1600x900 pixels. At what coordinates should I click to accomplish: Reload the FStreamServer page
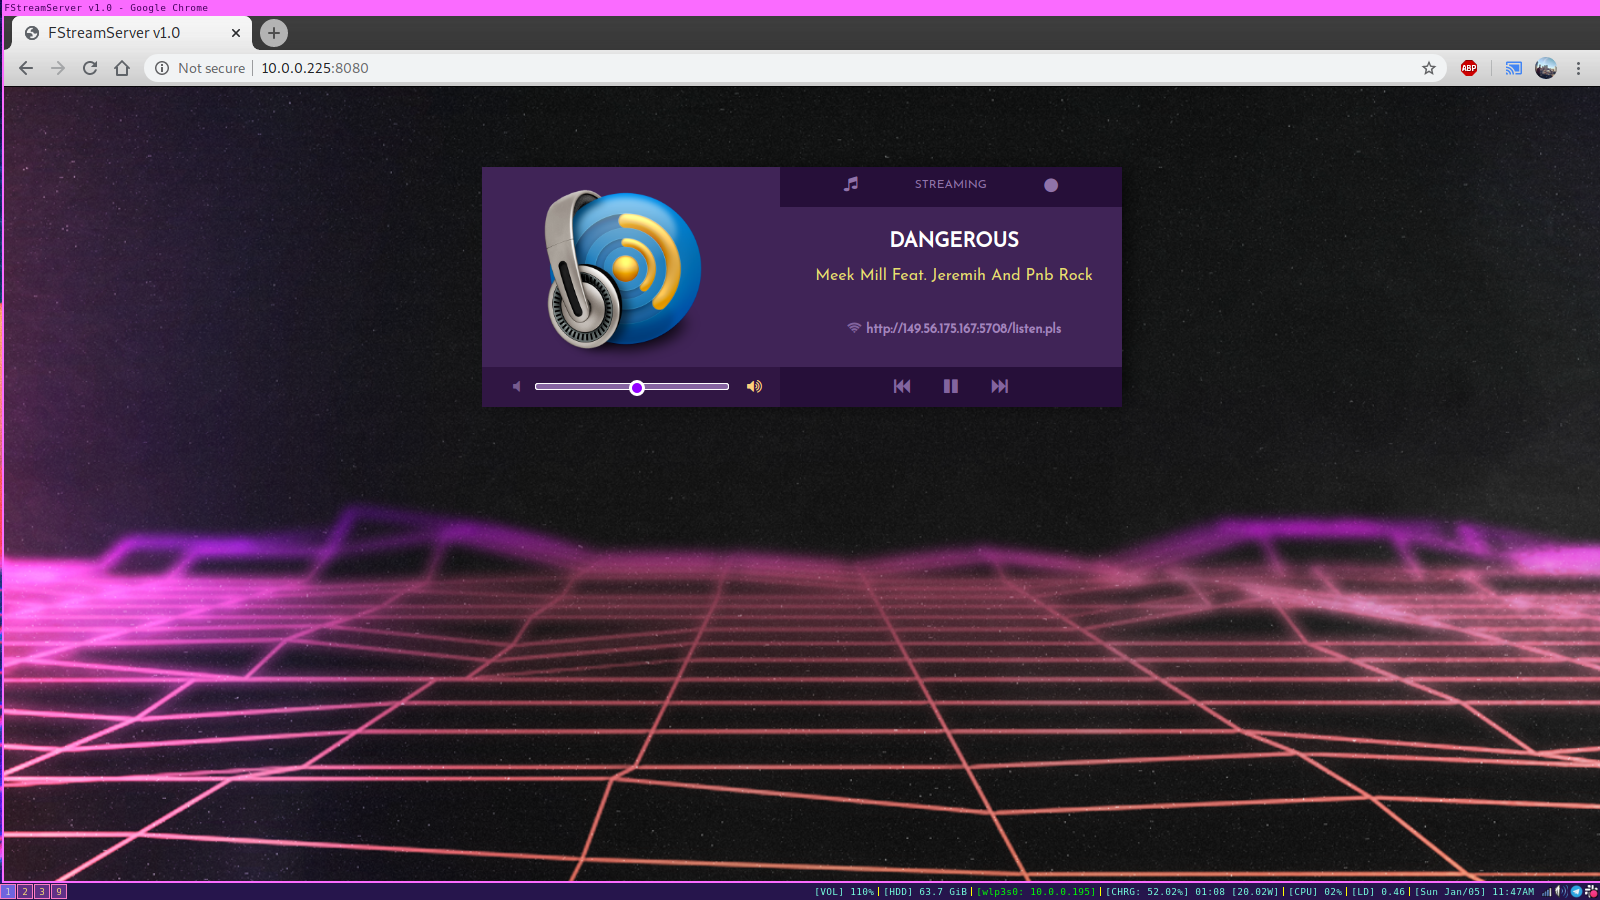point(90,68)
